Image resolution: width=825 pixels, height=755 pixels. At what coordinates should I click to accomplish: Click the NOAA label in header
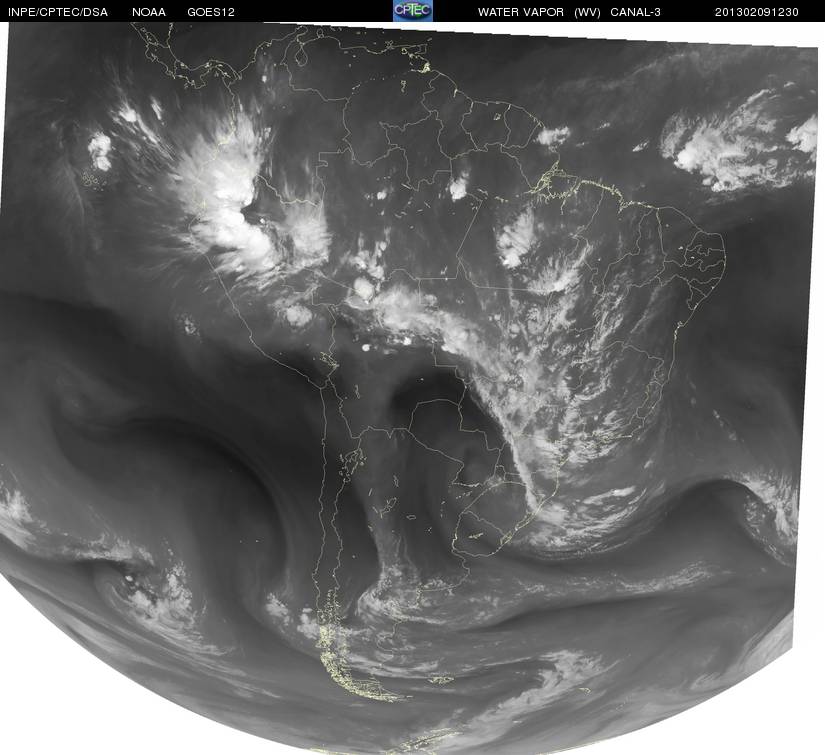pos(149,12)
